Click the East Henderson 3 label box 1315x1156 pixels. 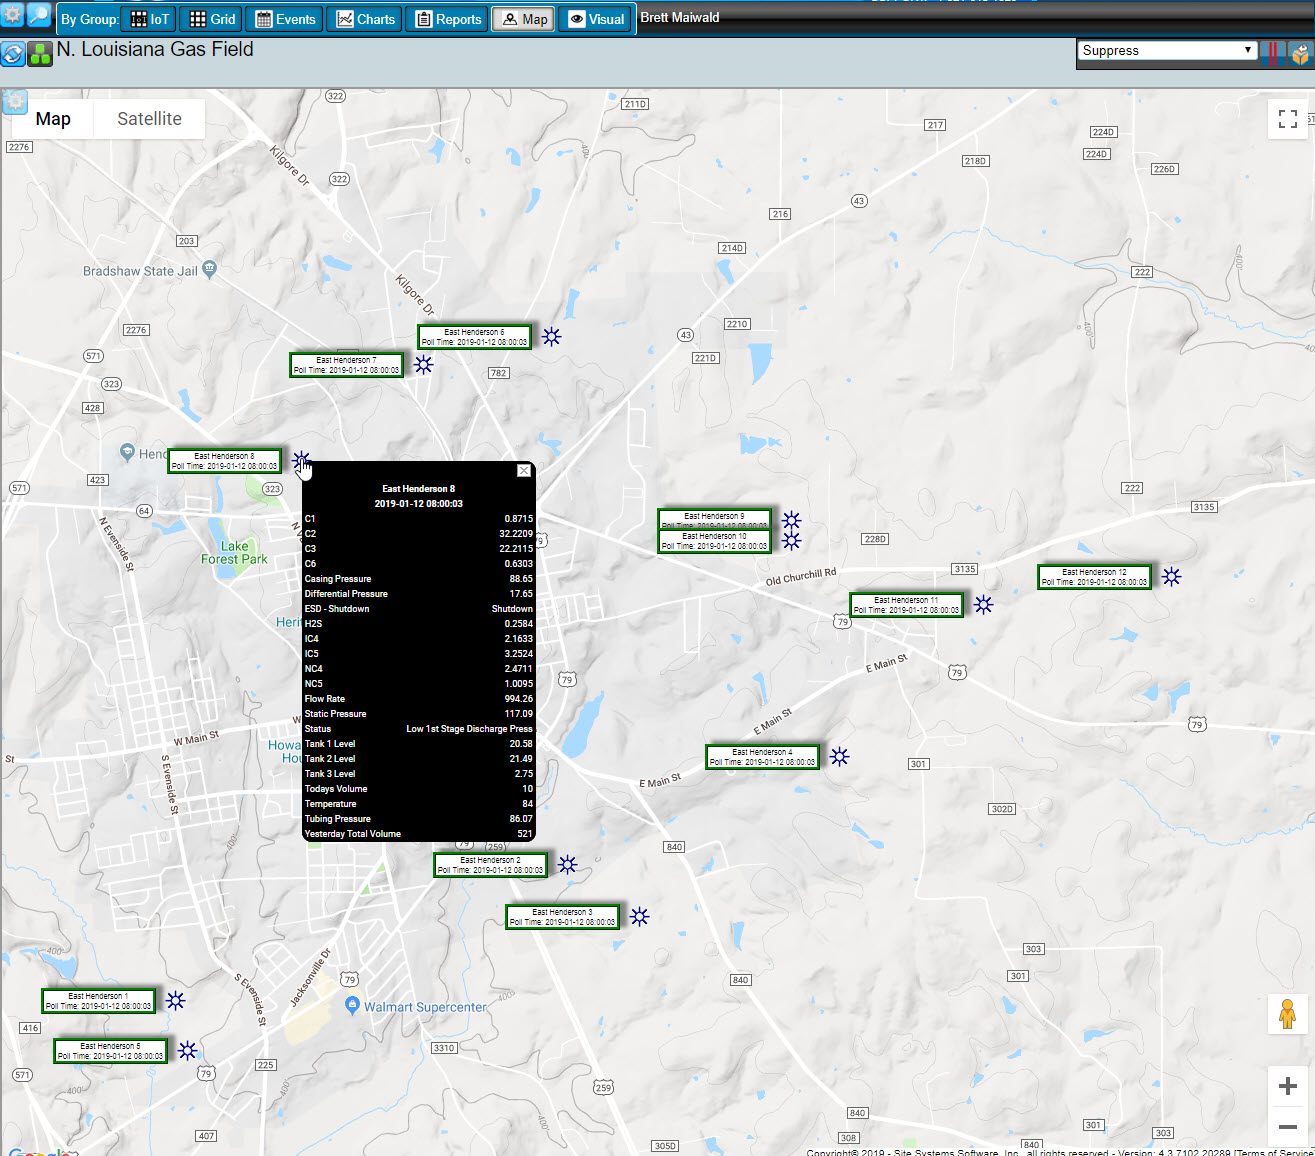tap(562, 917)
